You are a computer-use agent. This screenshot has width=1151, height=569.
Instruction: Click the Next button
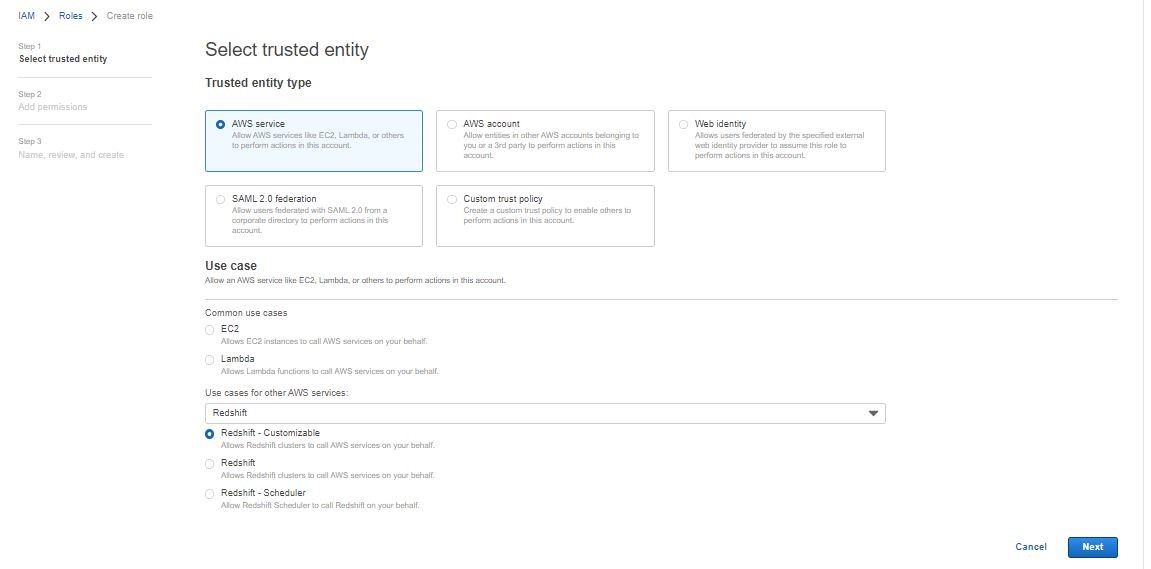[x=1092, y=547]
